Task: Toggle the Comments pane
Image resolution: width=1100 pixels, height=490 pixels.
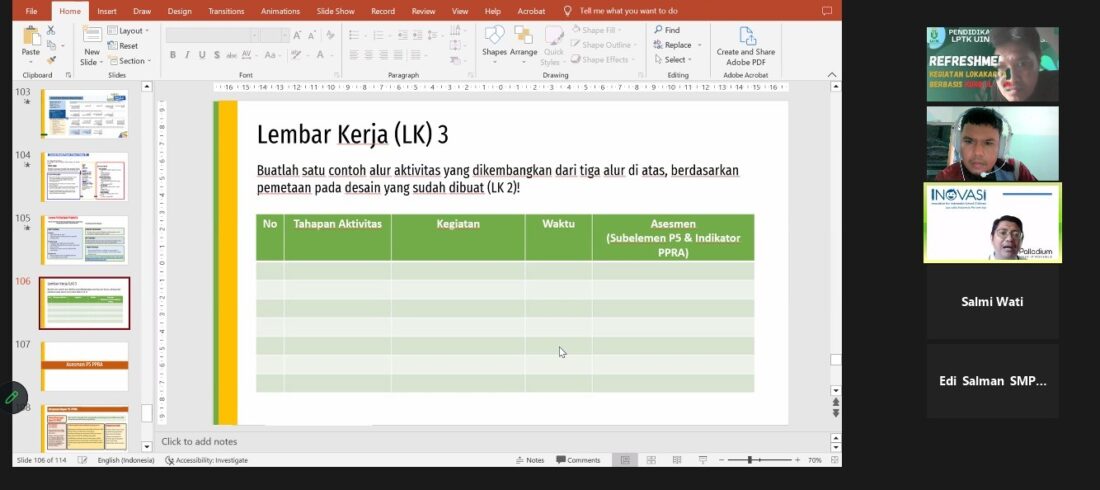Action: [578, 460]
